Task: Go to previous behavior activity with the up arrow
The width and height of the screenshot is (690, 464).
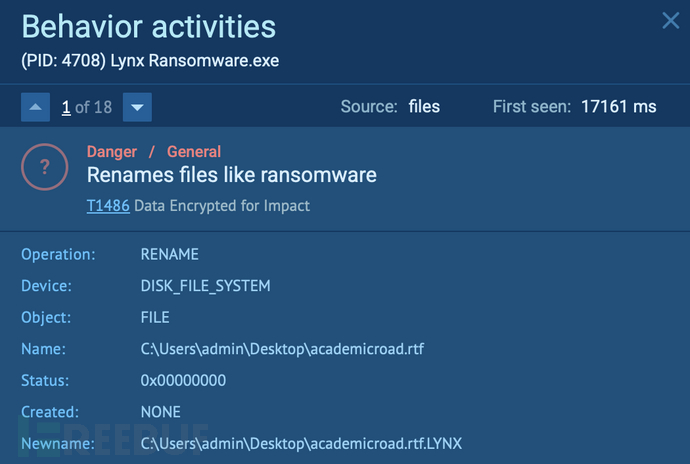Action: click(35, 106)
